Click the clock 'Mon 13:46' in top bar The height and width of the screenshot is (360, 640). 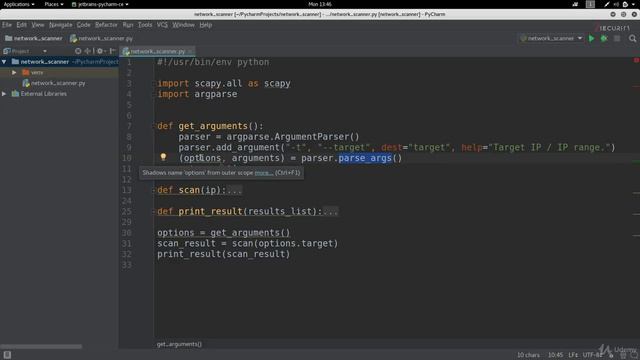320,4
